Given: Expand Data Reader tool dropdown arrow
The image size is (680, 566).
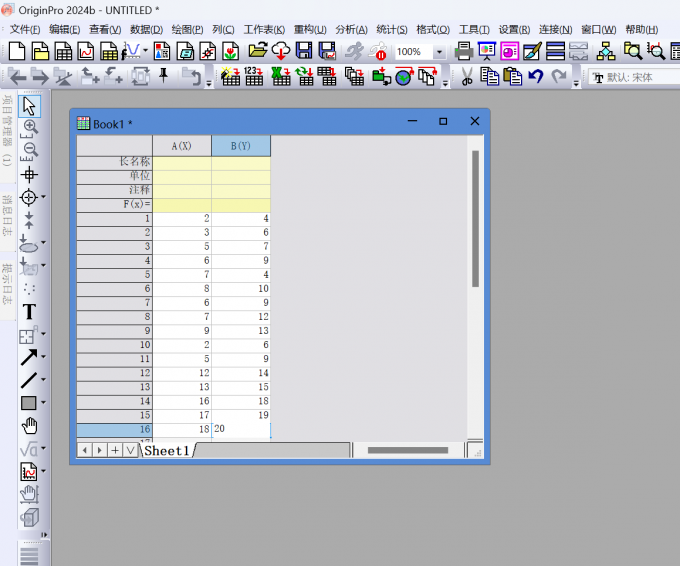Looking at the screenshot, I should (x=43, y=197).
